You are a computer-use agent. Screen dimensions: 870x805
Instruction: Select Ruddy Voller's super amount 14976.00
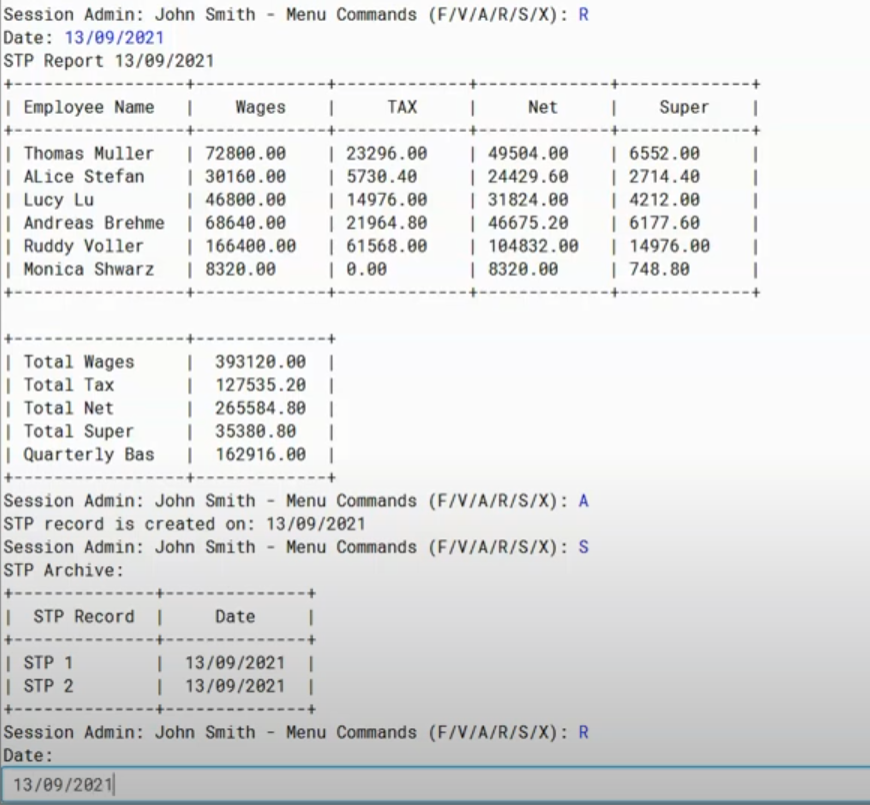tap(672, 245)
